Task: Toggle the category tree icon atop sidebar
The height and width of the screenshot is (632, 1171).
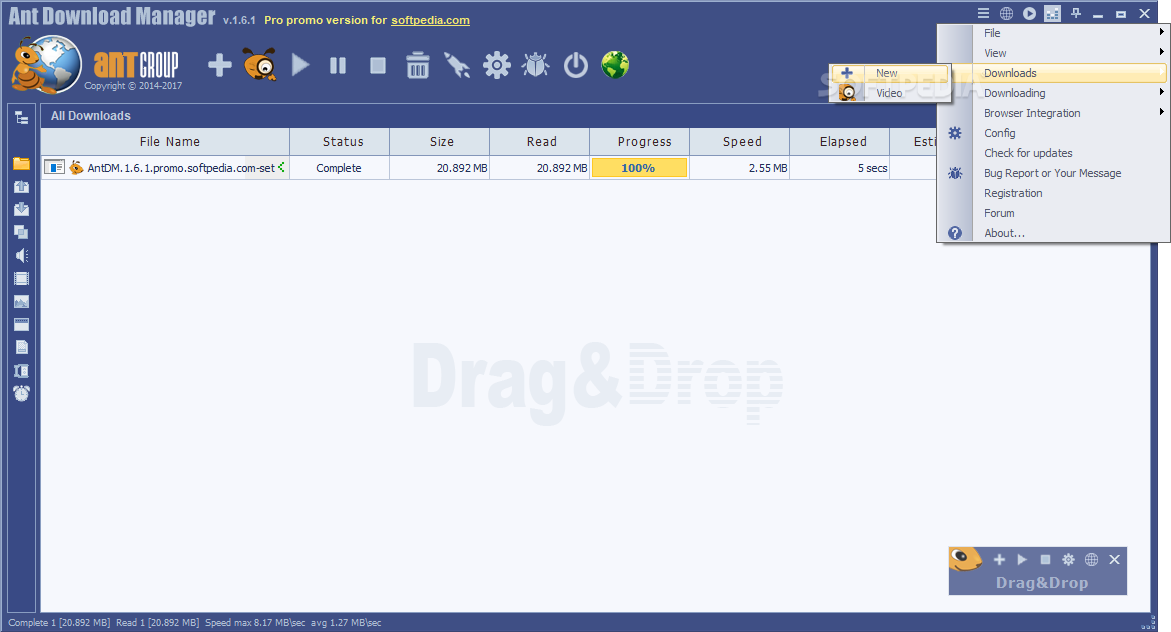Action: [x=22, y=117]
